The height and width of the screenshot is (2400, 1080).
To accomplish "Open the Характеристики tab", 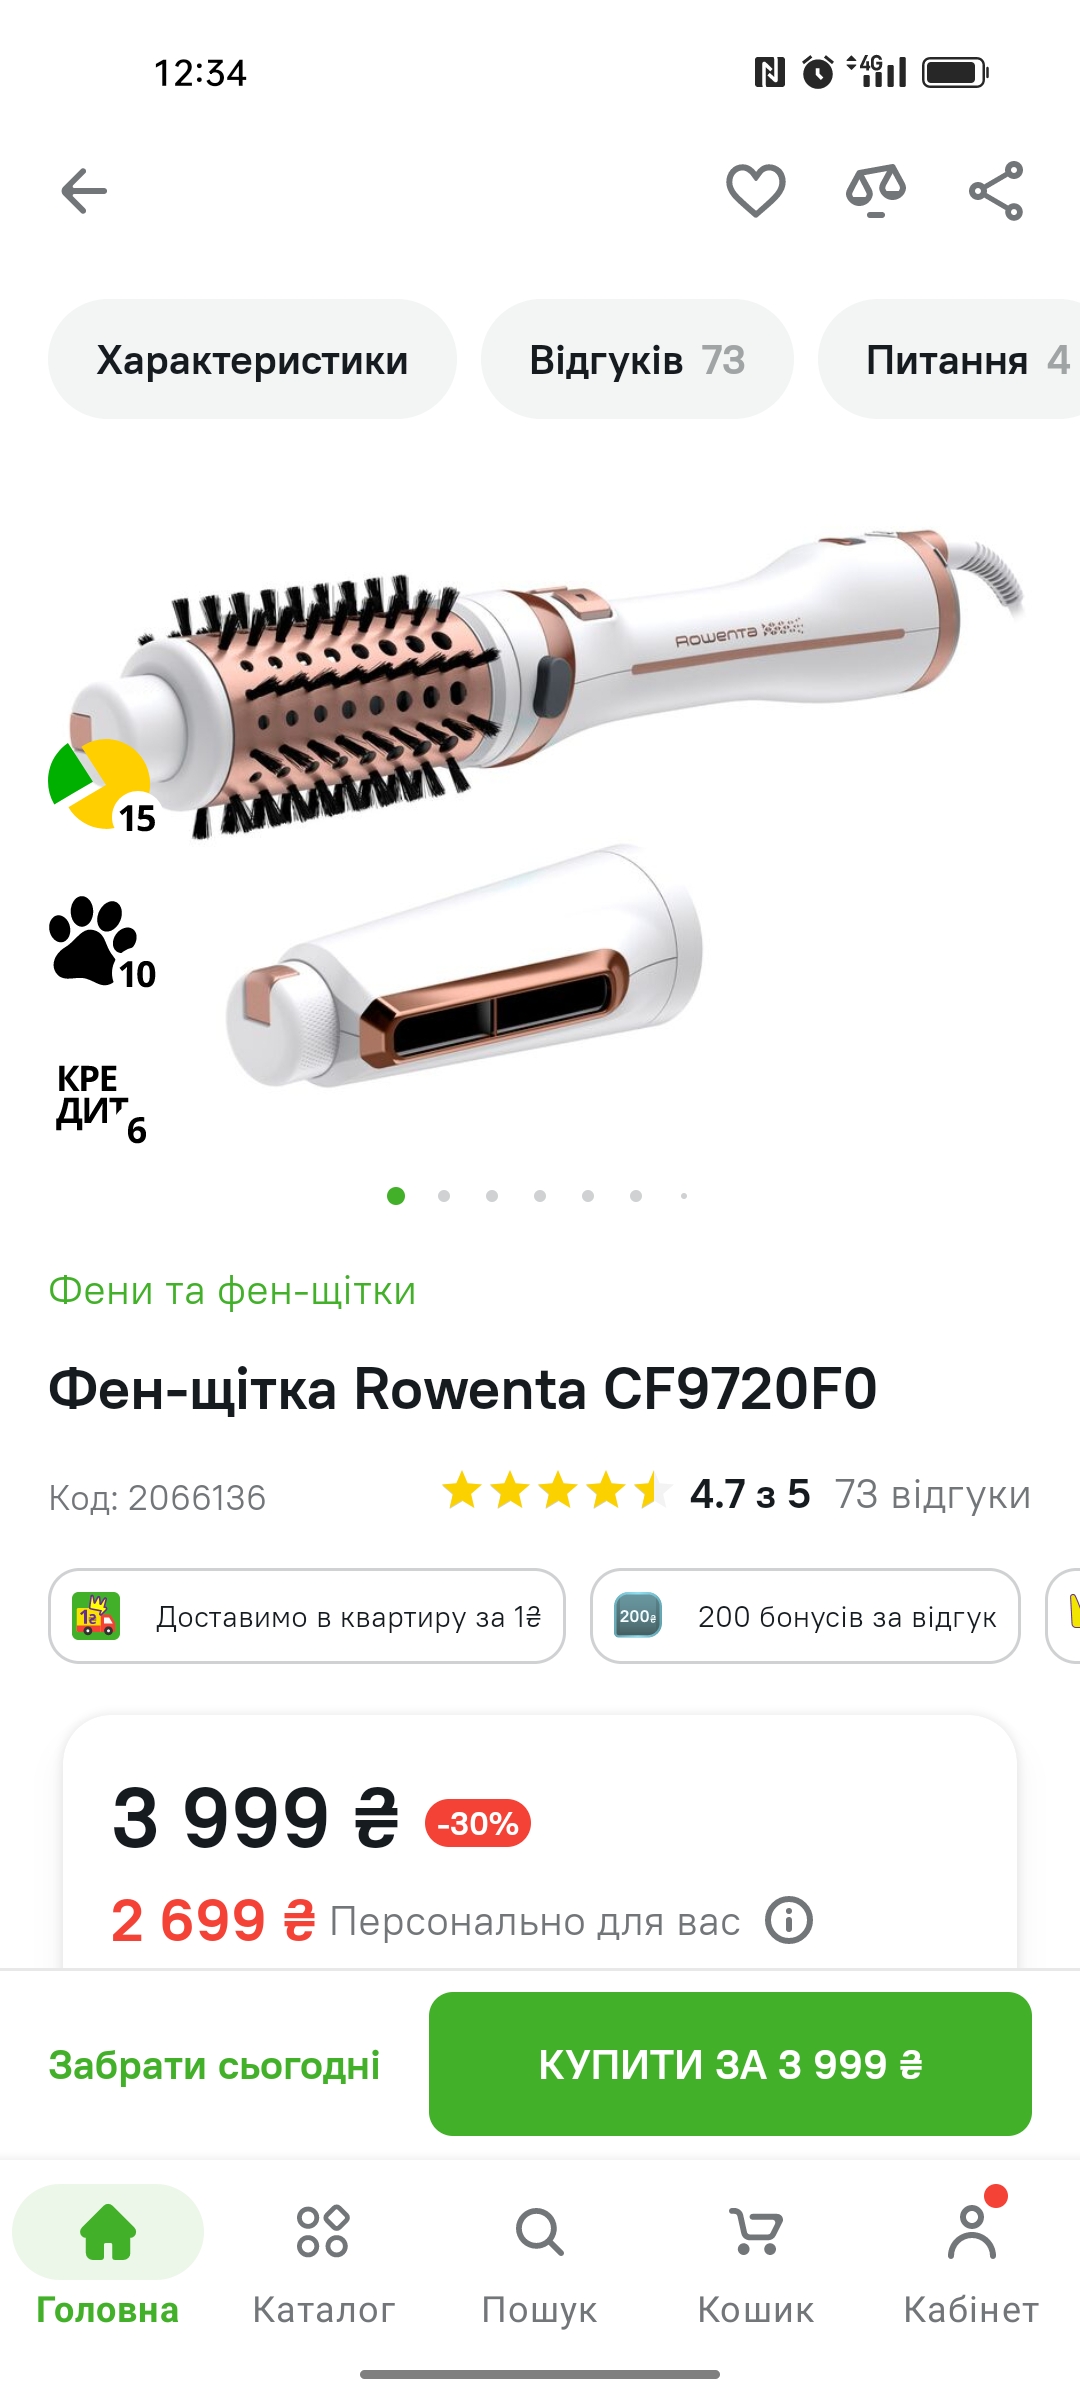I will (x=252, y=360).
